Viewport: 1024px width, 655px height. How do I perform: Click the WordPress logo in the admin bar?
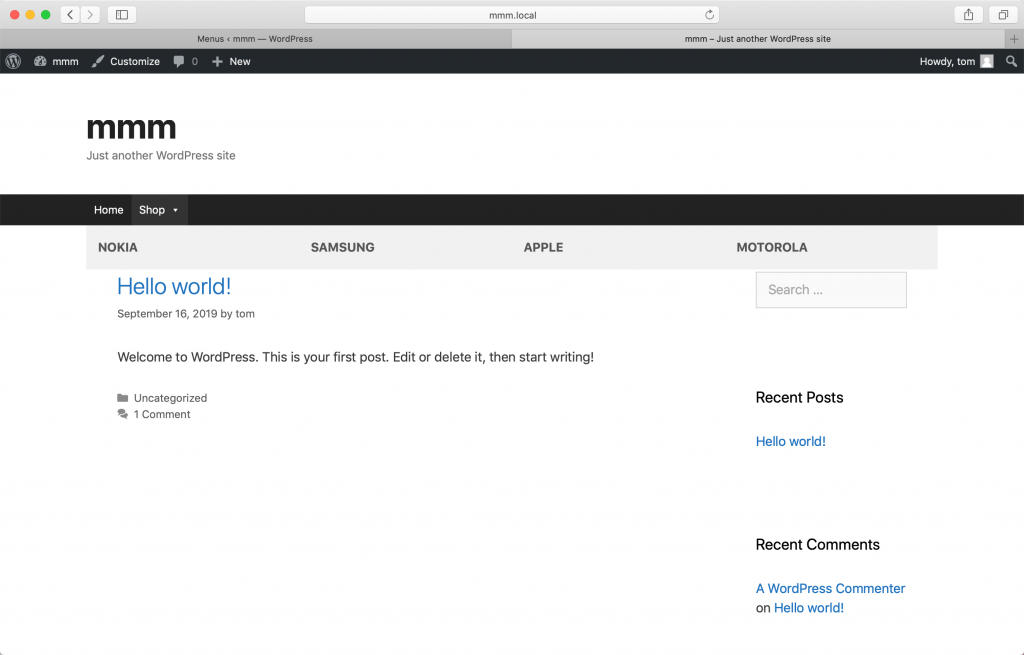(12, 61)
